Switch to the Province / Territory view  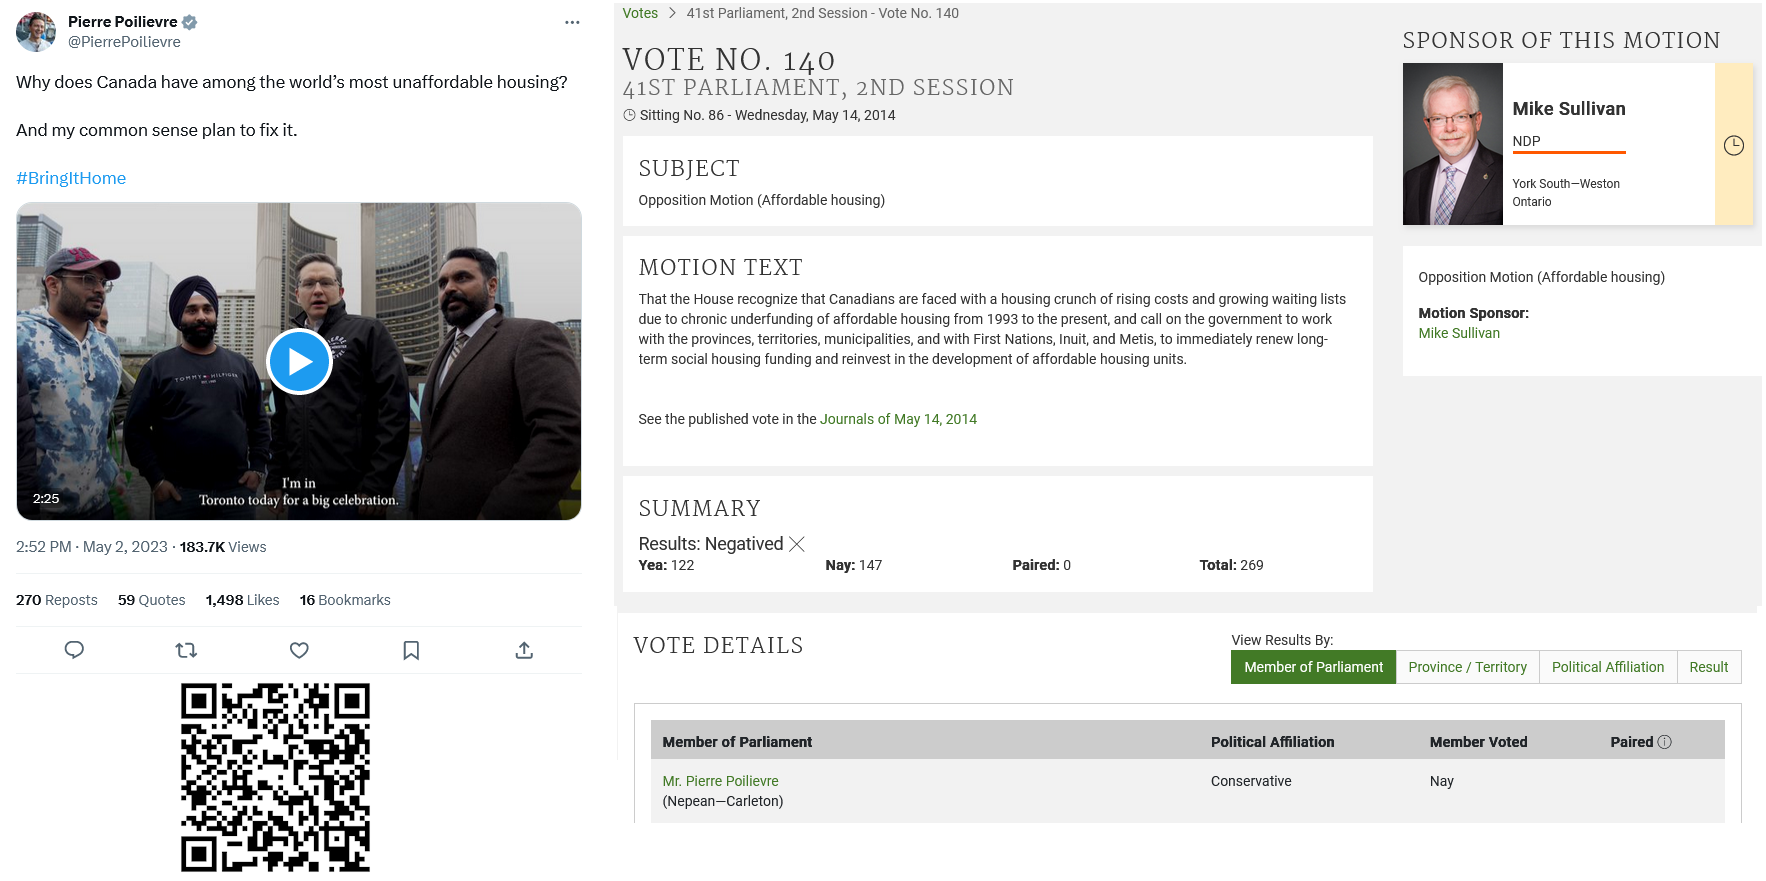[1467, 667]
